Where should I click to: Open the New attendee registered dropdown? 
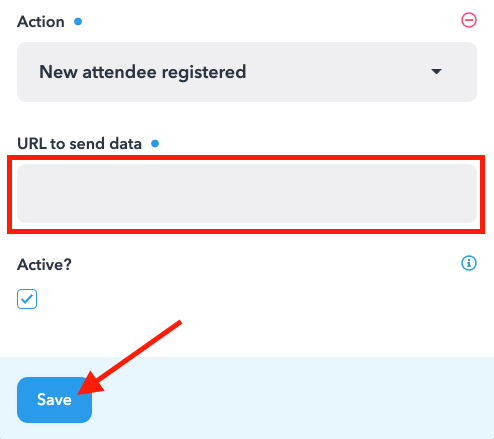click(x=247, y=72)
